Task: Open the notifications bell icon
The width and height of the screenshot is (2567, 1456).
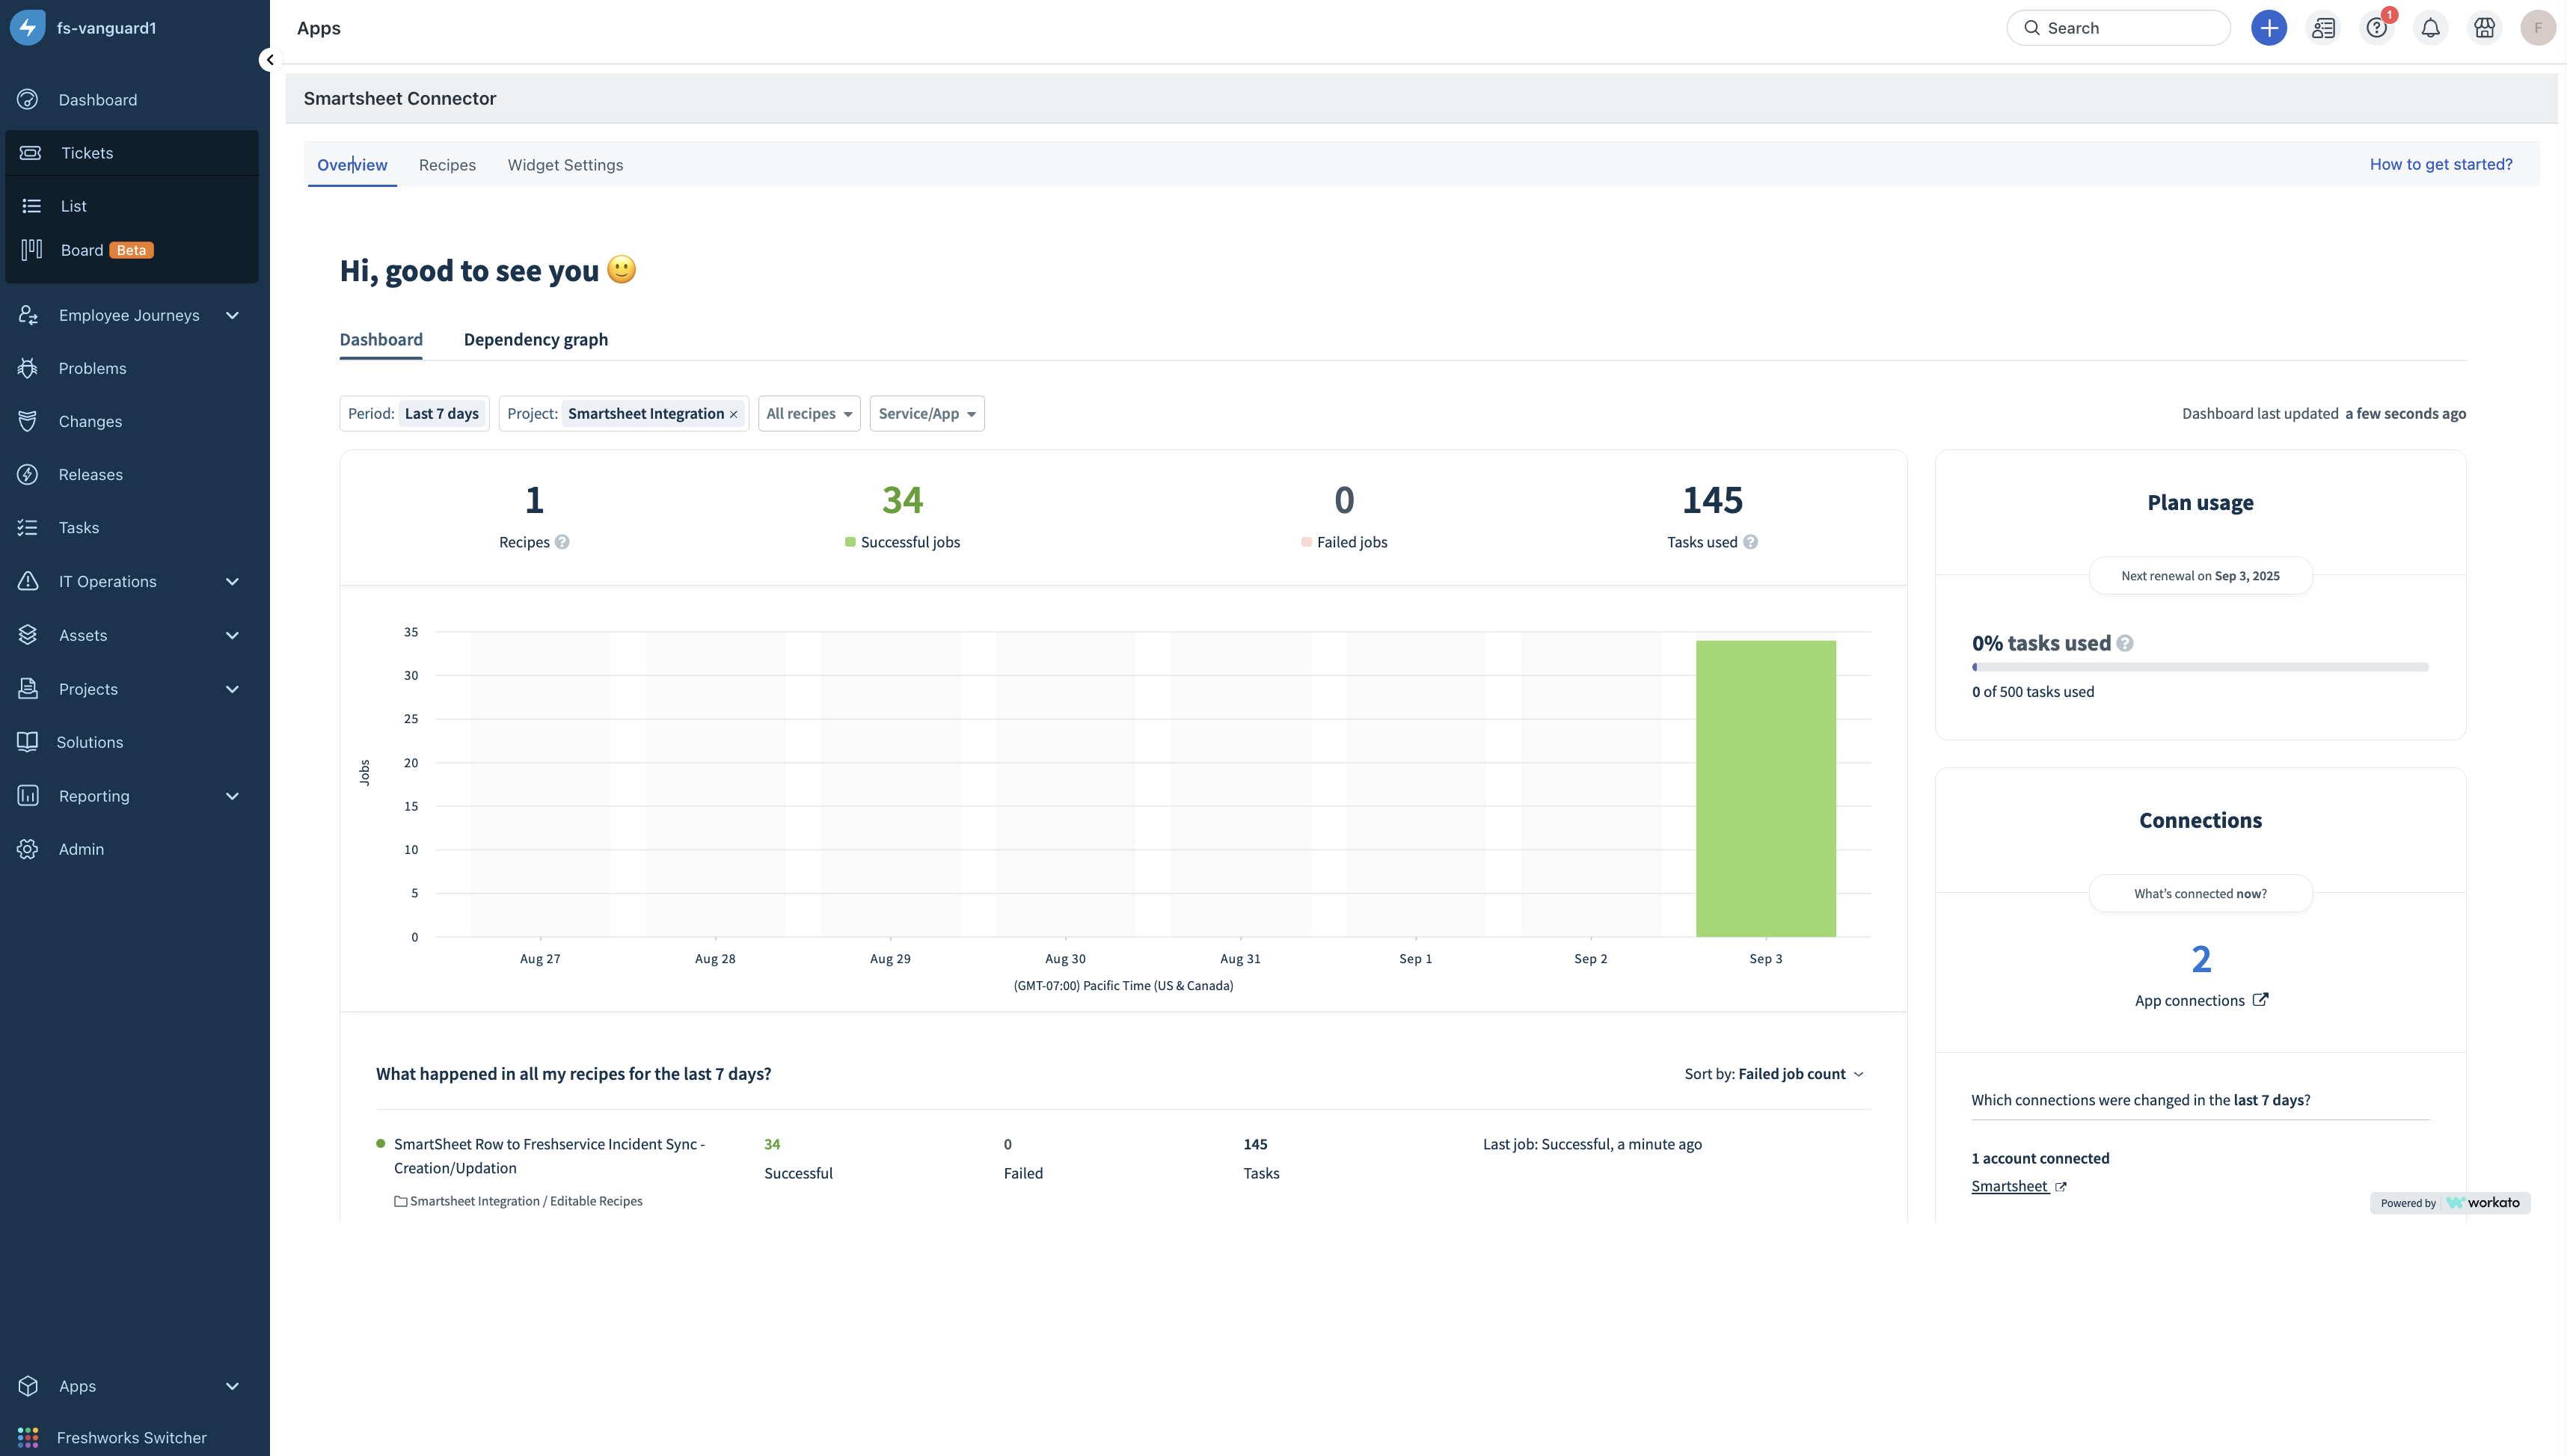Action: [x=2430, y=28]
